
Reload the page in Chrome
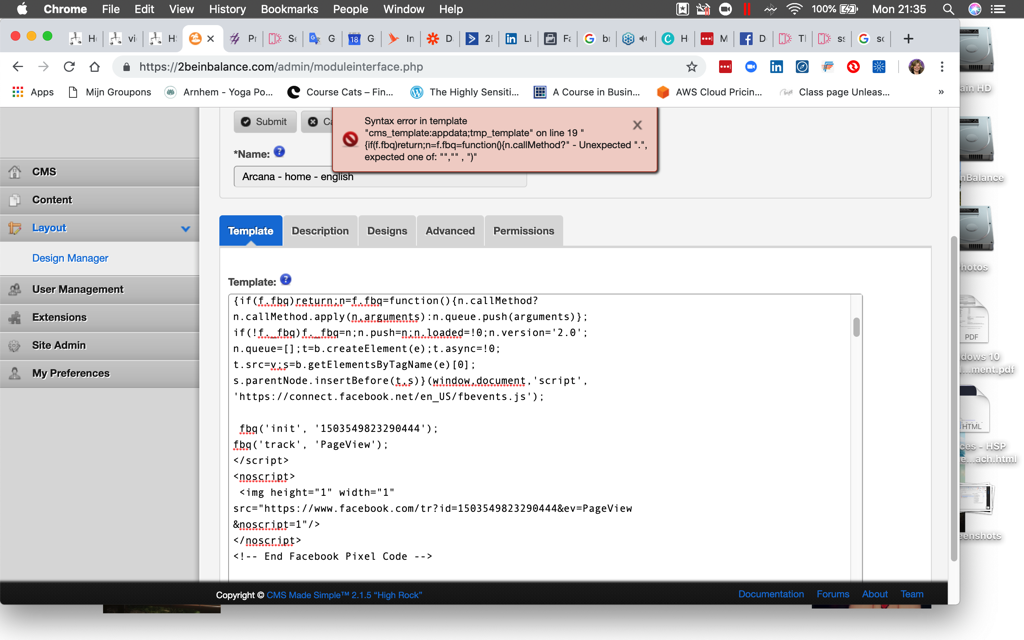coord(69,67)
